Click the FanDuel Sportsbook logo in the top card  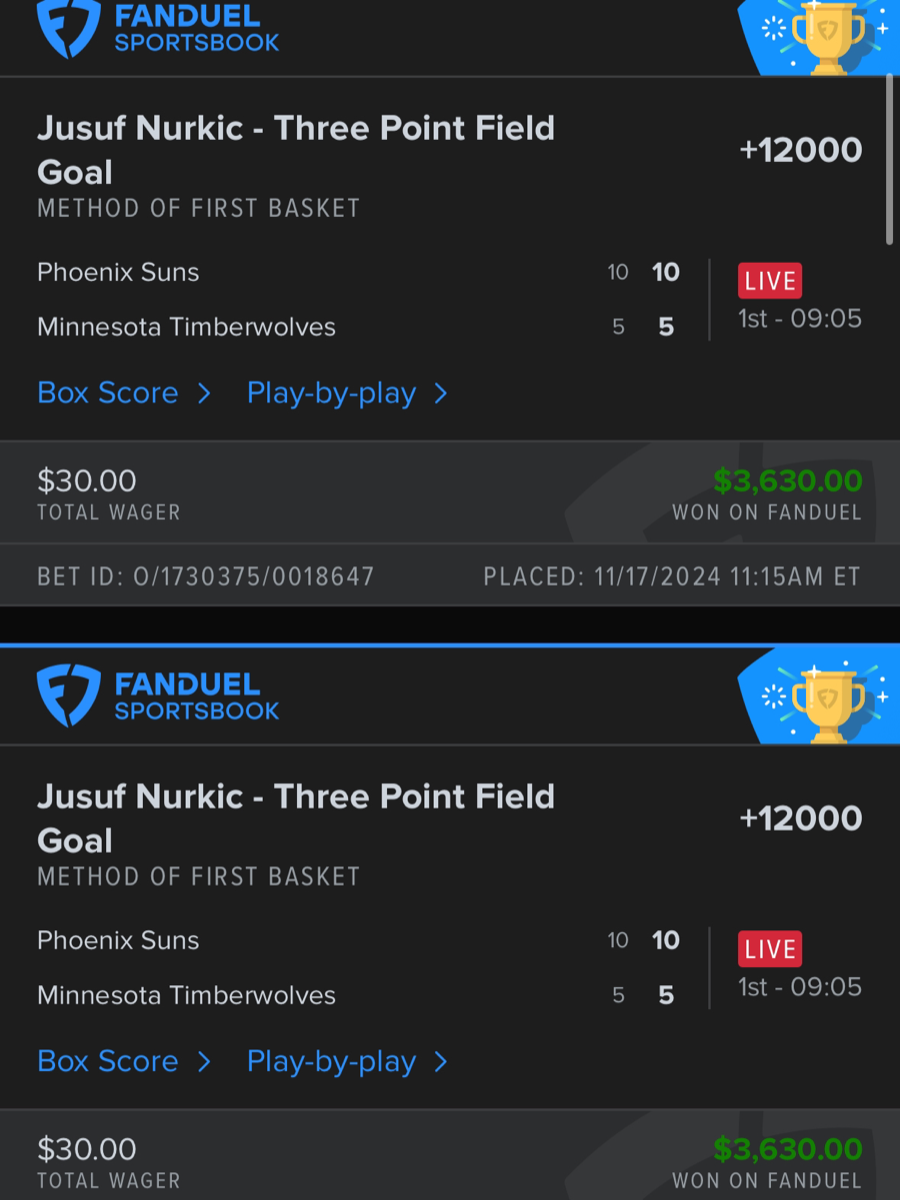[x=157, y=30]
